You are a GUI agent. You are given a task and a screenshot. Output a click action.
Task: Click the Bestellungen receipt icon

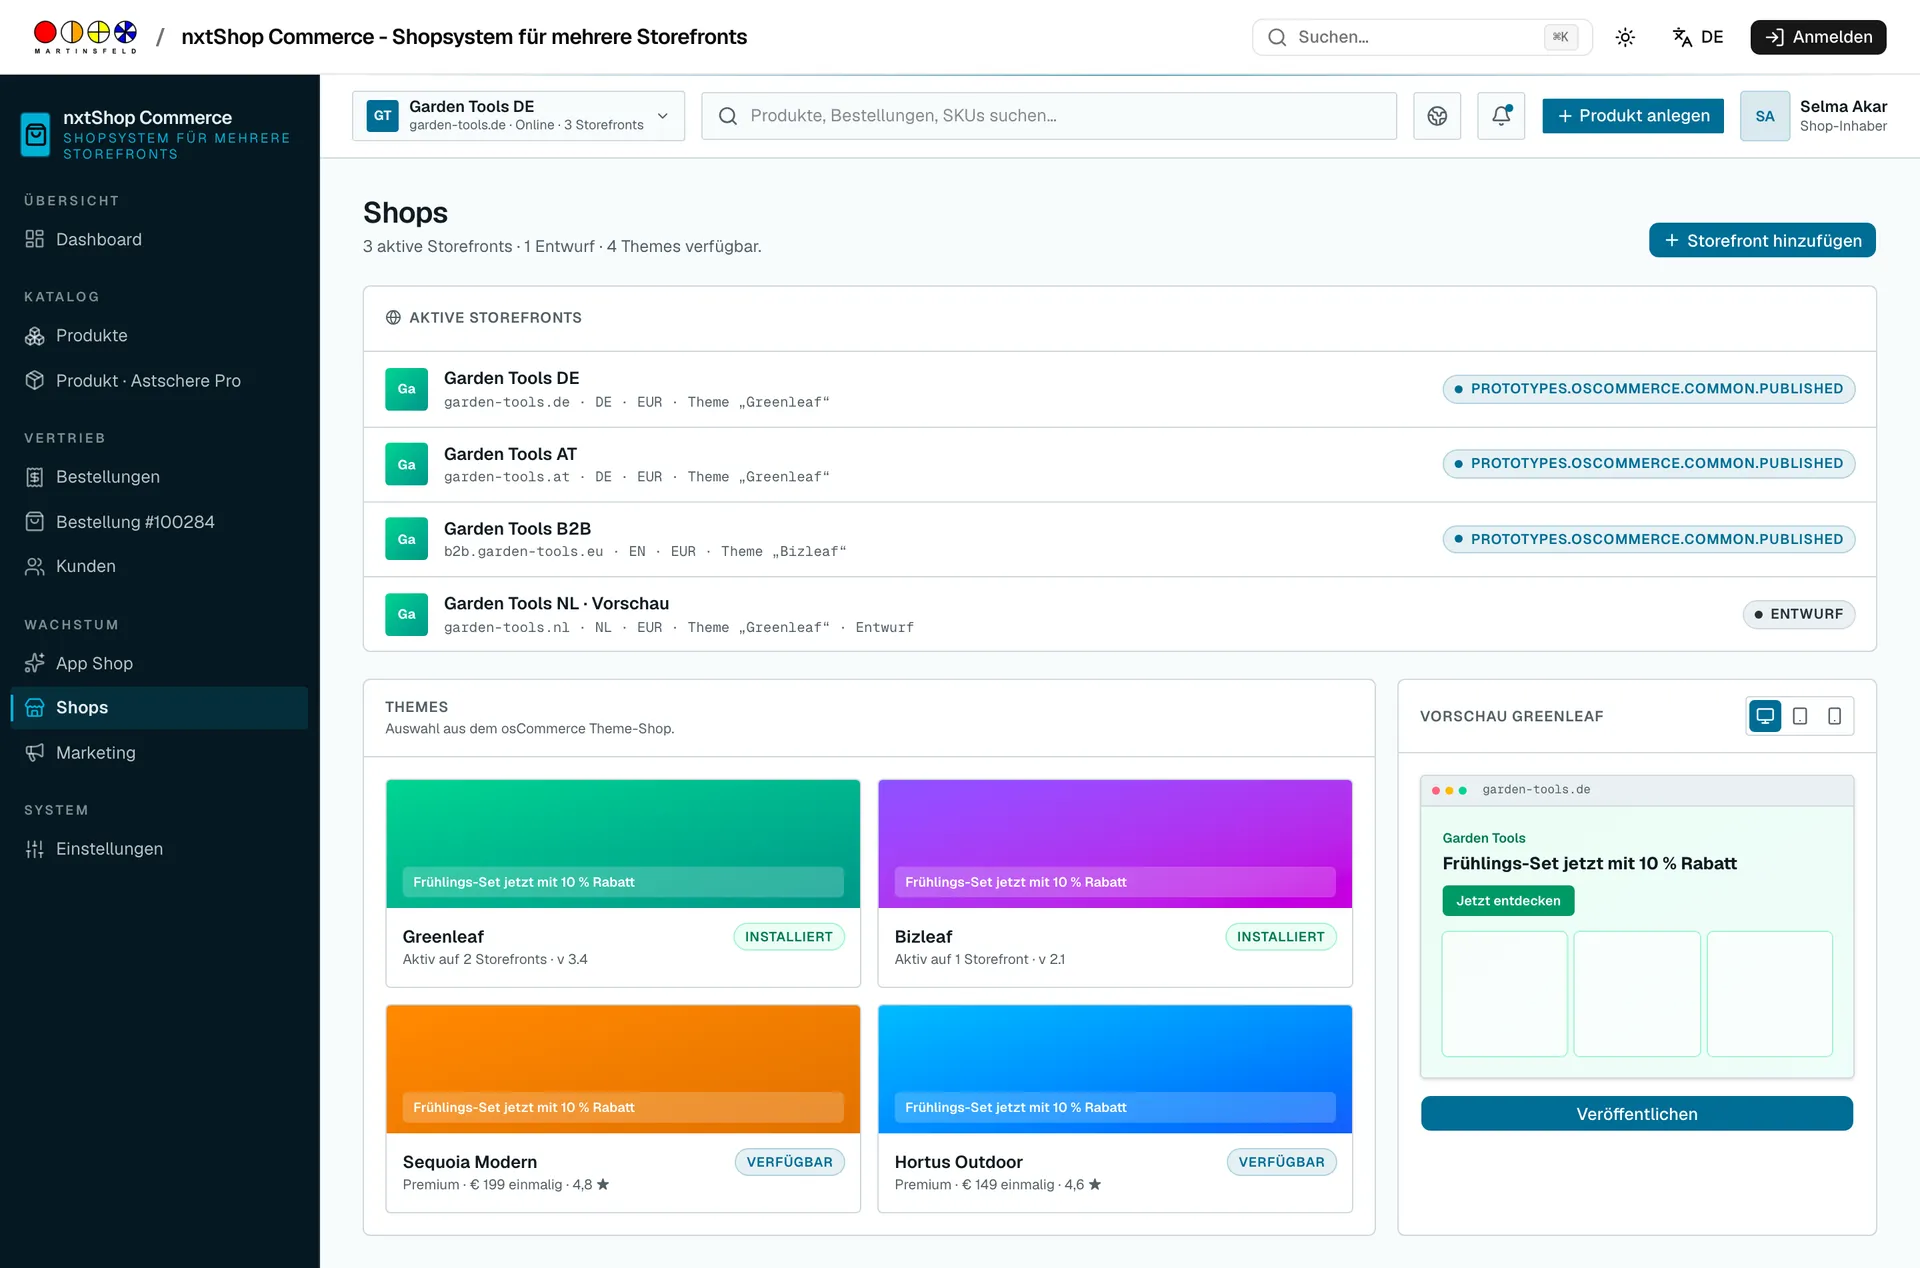[x=35, y=477]
